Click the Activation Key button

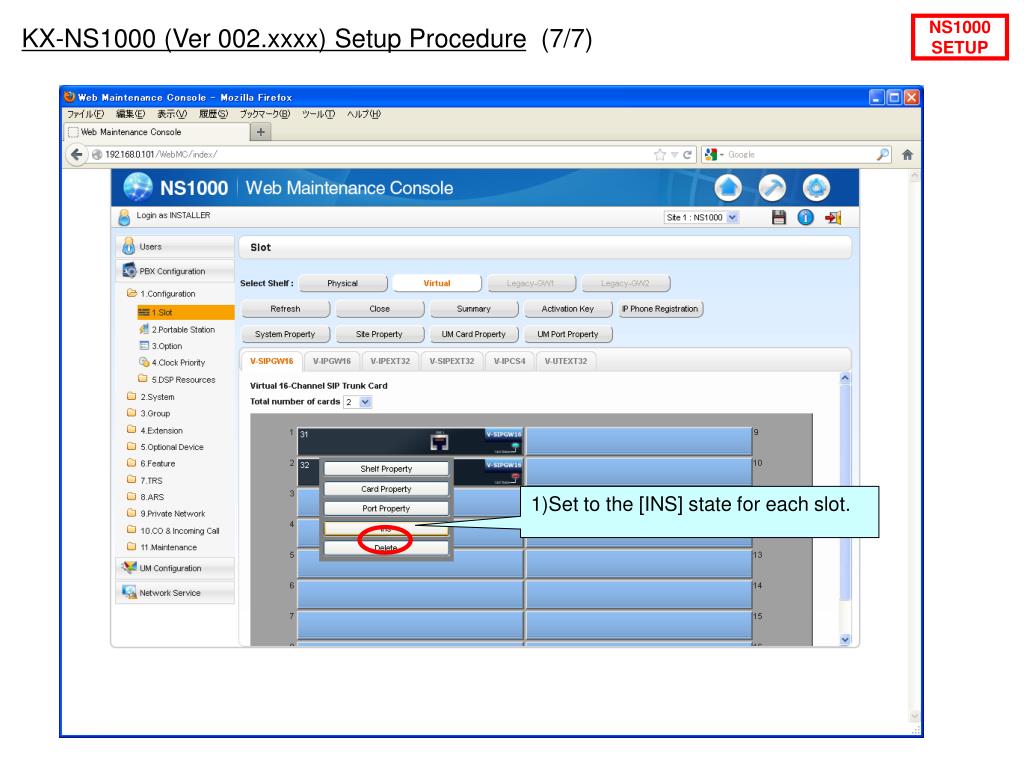coord(568,309)
